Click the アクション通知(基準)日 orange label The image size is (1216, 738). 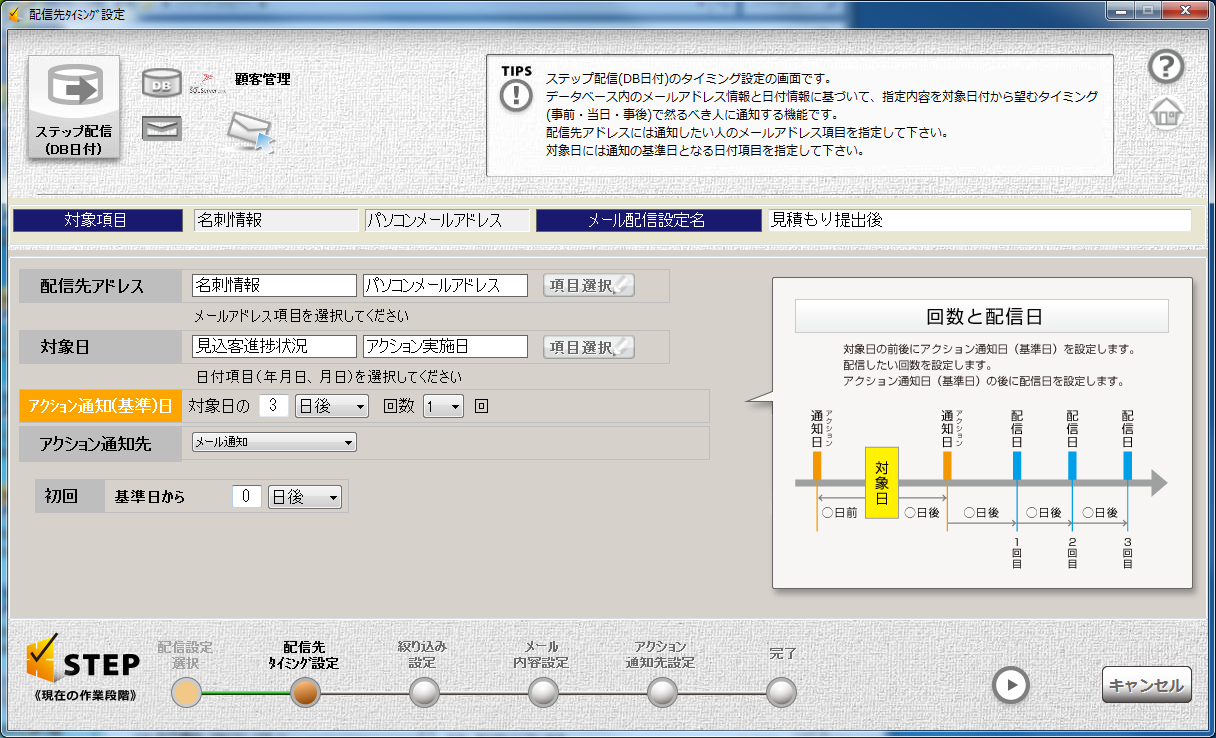pyautogui.click(x=100, y=406)
